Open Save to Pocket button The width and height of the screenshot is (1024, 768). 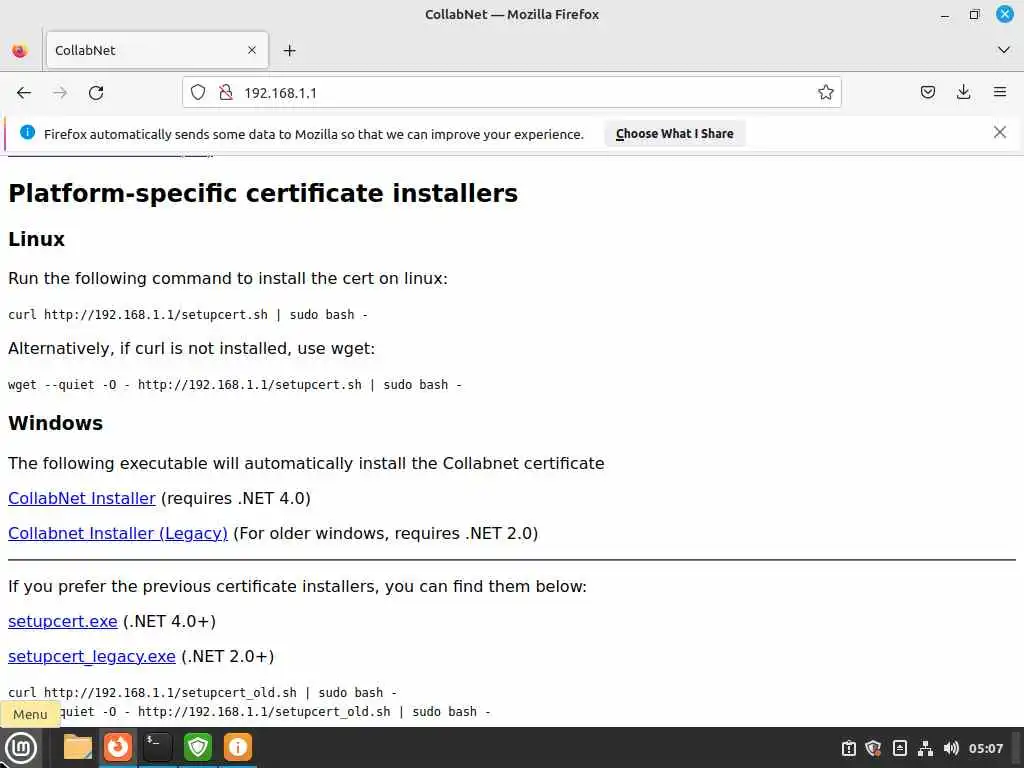click(x=927, y=93)
